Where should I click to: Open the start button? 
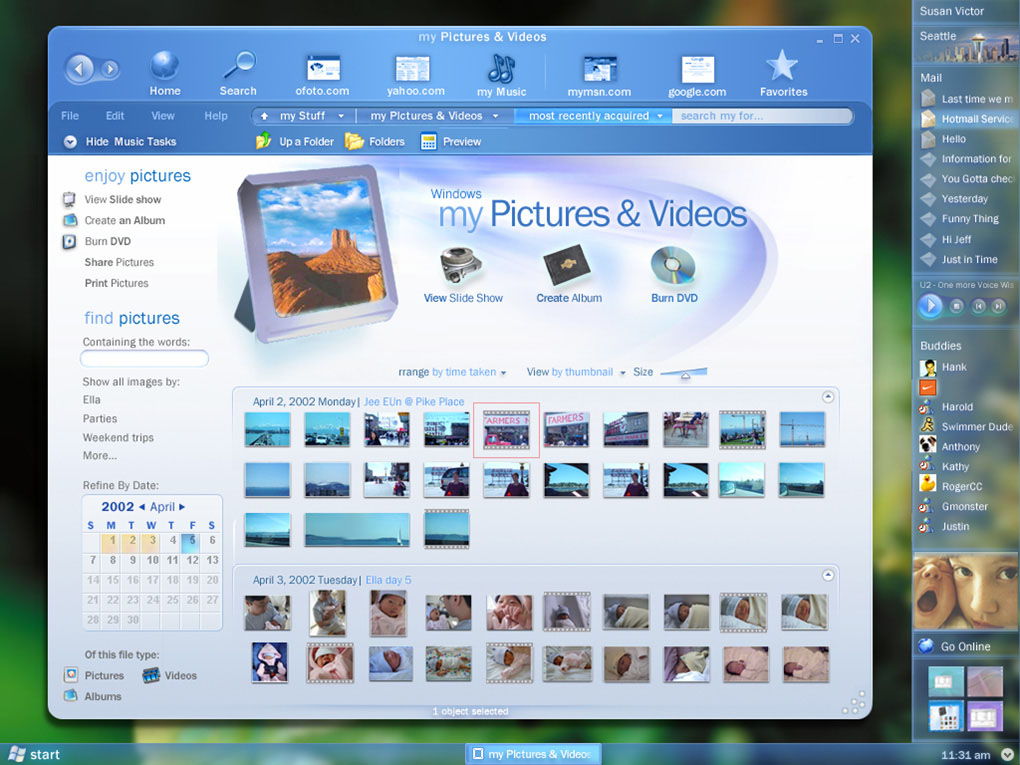point(34,754)
